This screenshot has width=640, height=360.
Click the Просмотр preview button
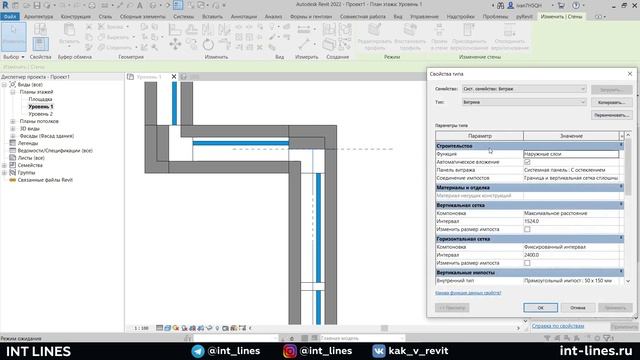(x=452, y=308)
